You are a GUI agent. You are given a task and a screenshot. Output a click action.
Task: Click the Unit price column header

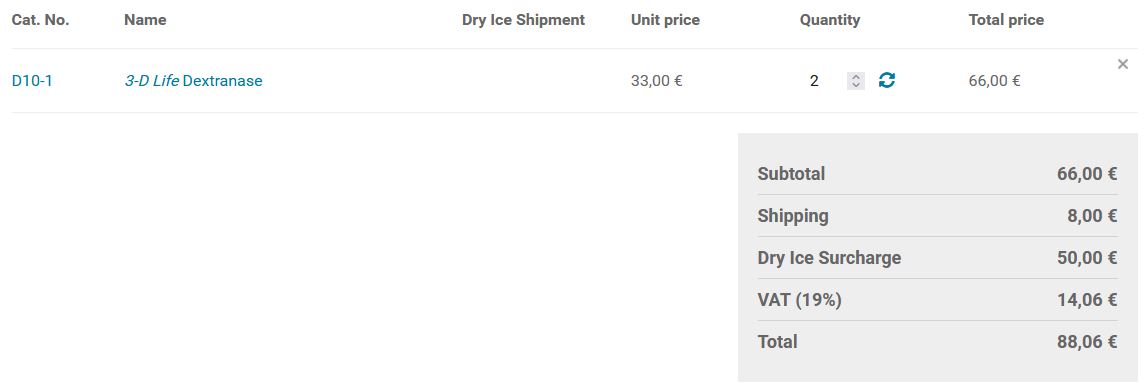click(x=665, y=20)
